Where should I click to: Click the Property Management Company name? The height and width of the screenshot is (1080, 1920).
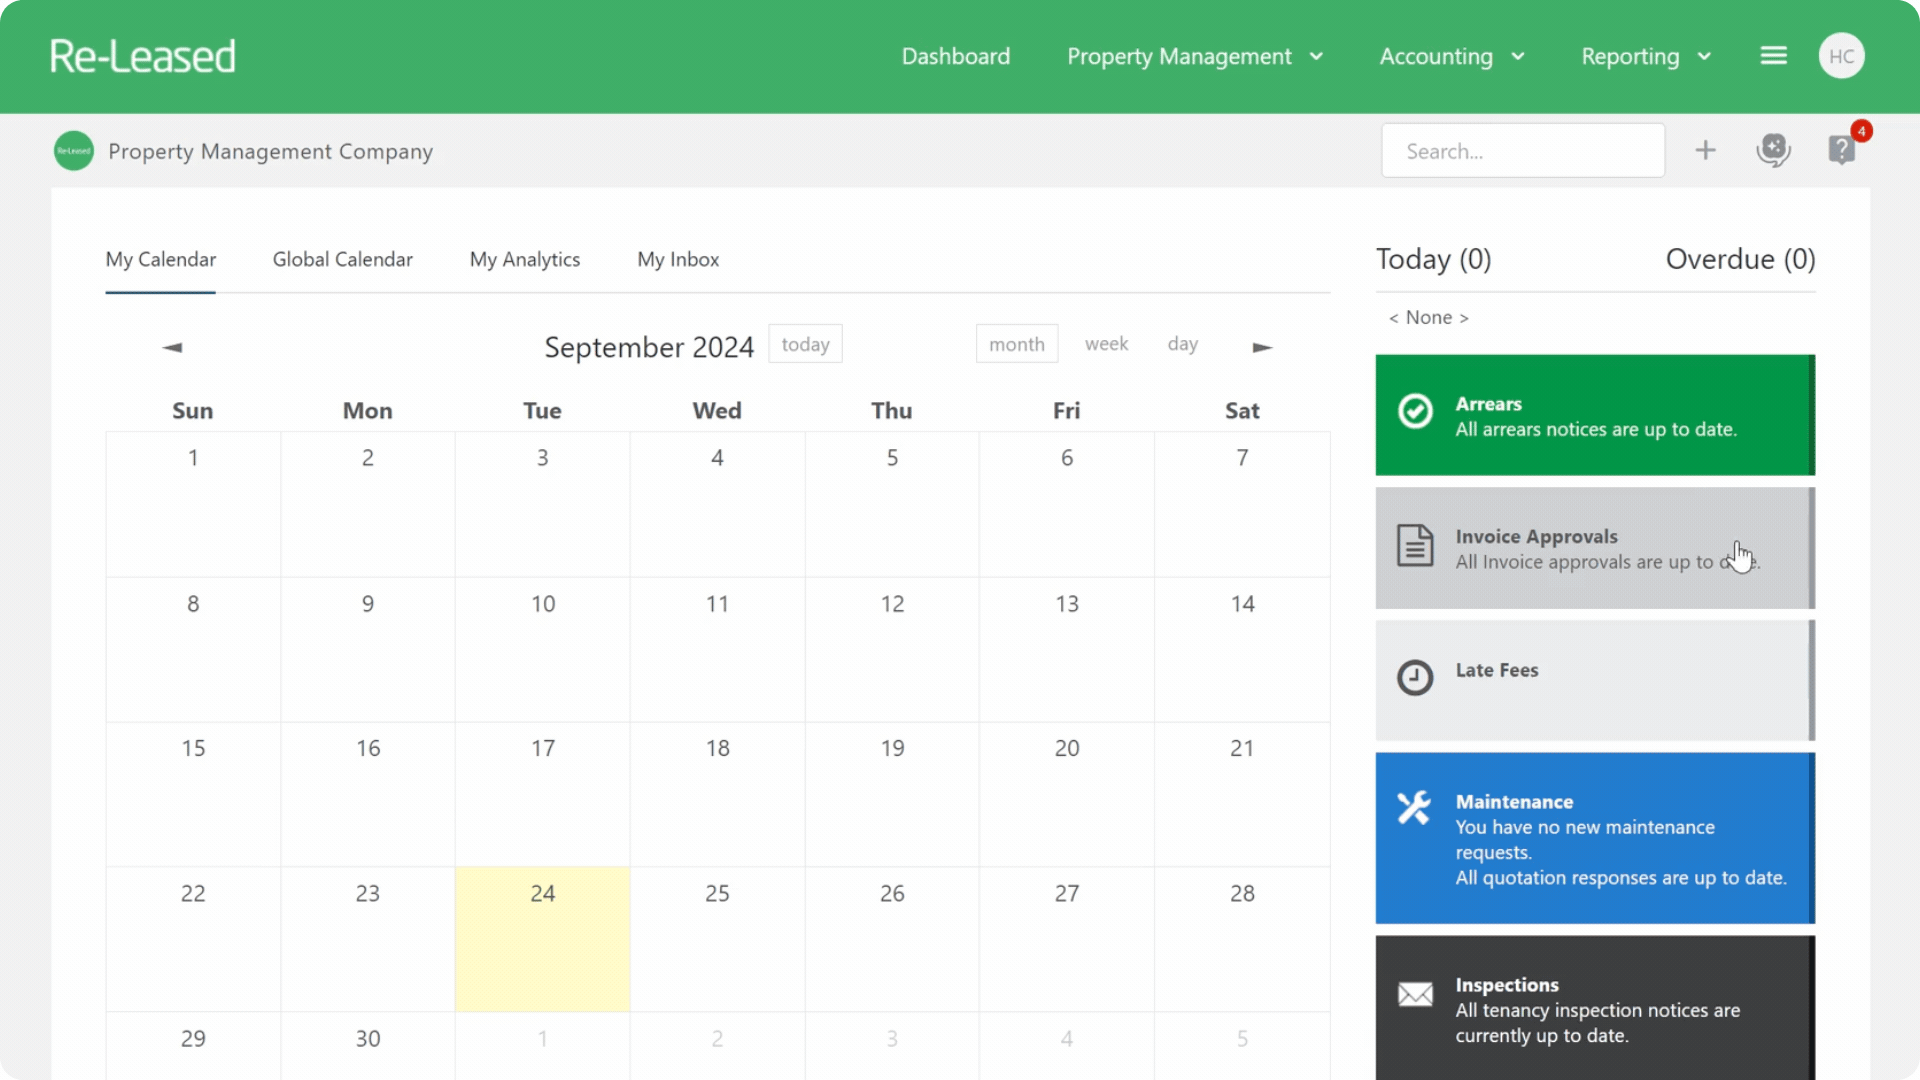[271, 151]
